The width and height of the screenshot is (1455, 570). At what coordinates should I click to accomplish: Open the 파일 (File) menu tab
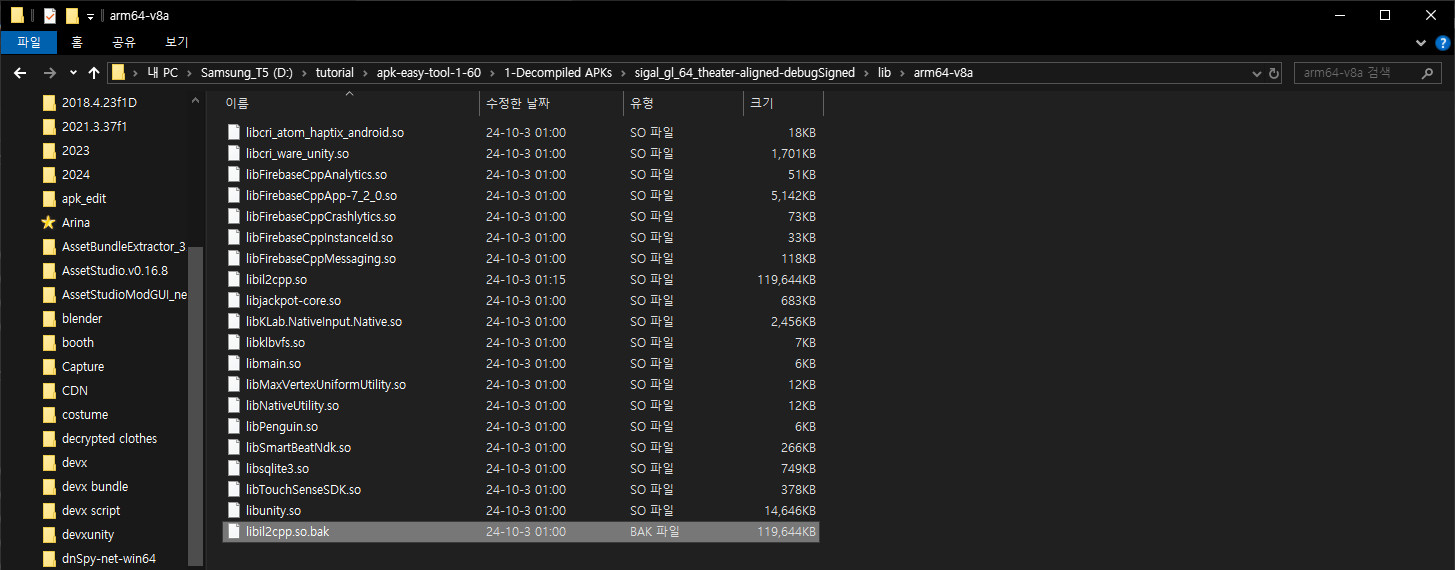pos(29,42)
